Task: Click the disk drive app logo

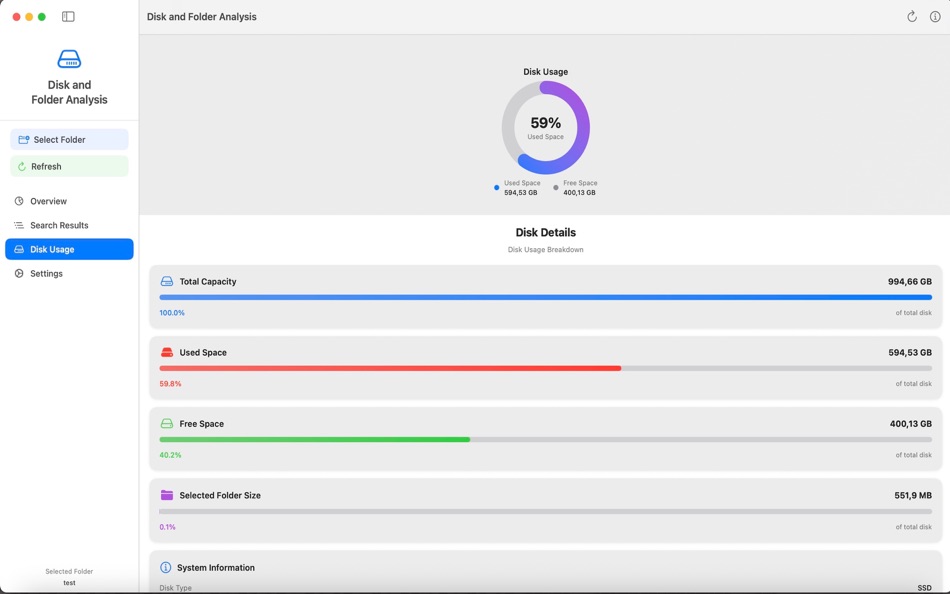Action: pyautogui.click(x=68, y=58)
